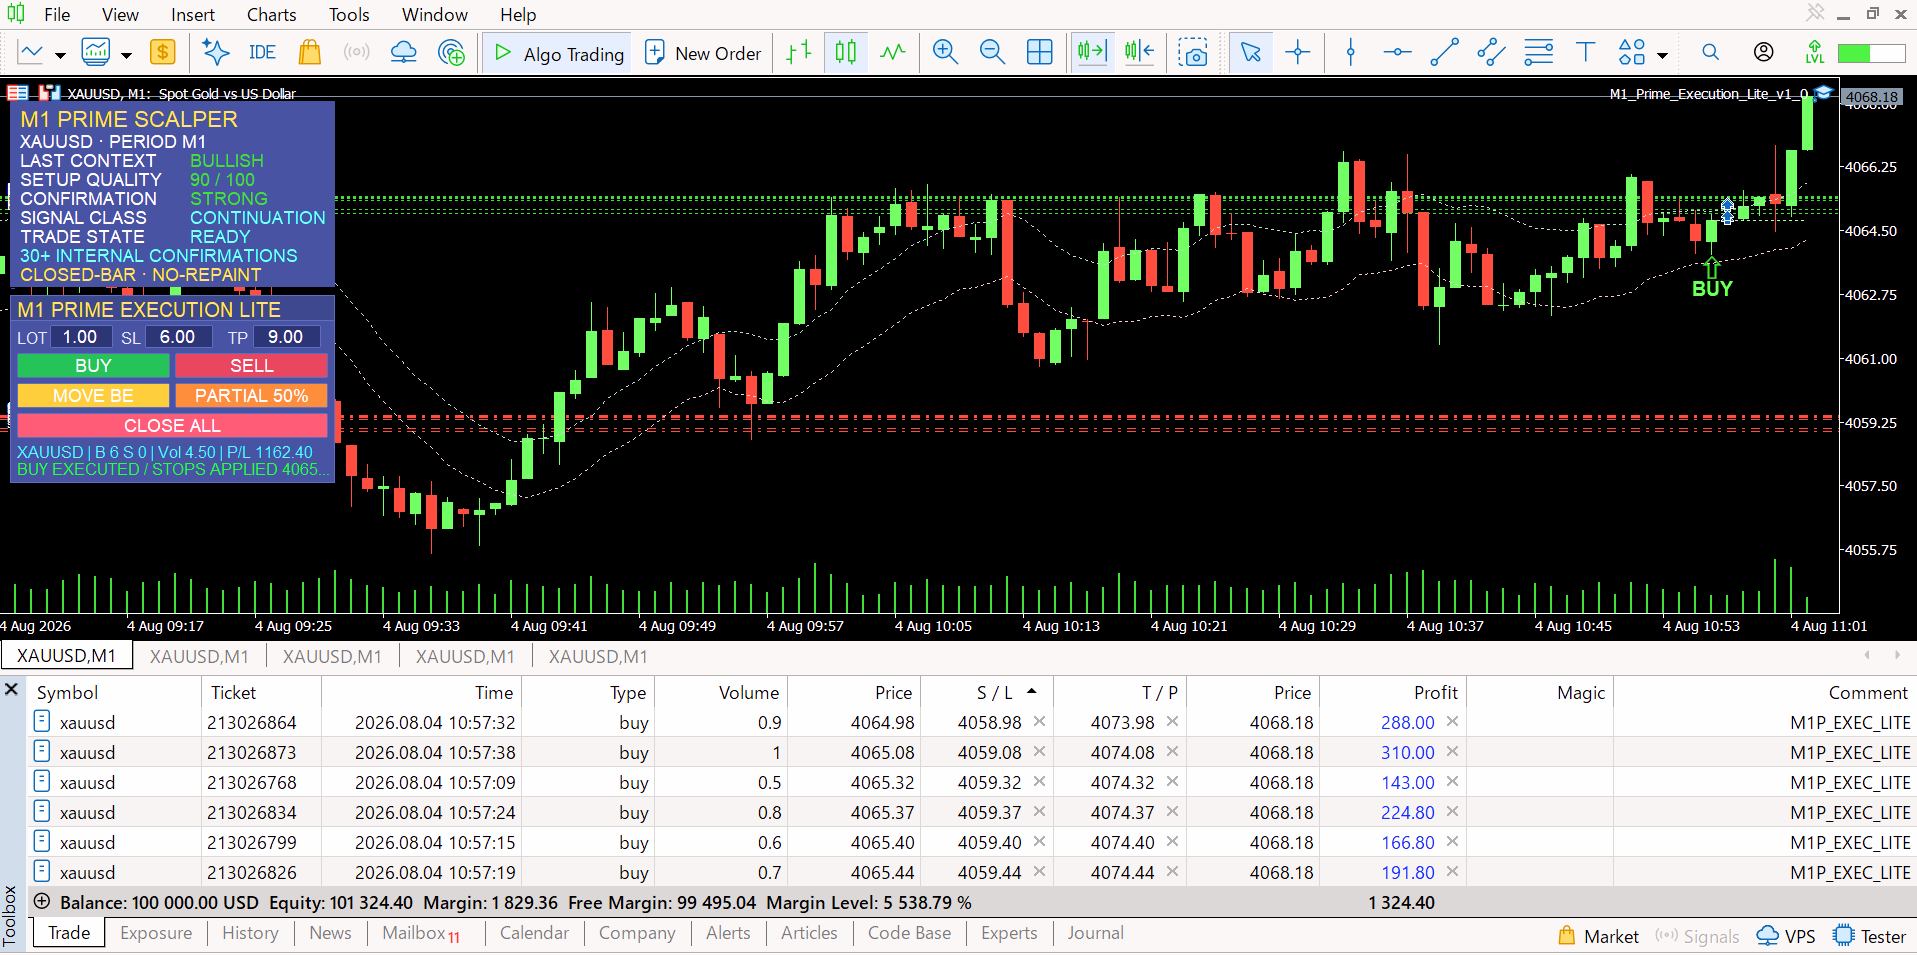Toggle the standard cursor arrow mode
The height and width of the screenshot is (955, 1917).
pos(1250,53)
